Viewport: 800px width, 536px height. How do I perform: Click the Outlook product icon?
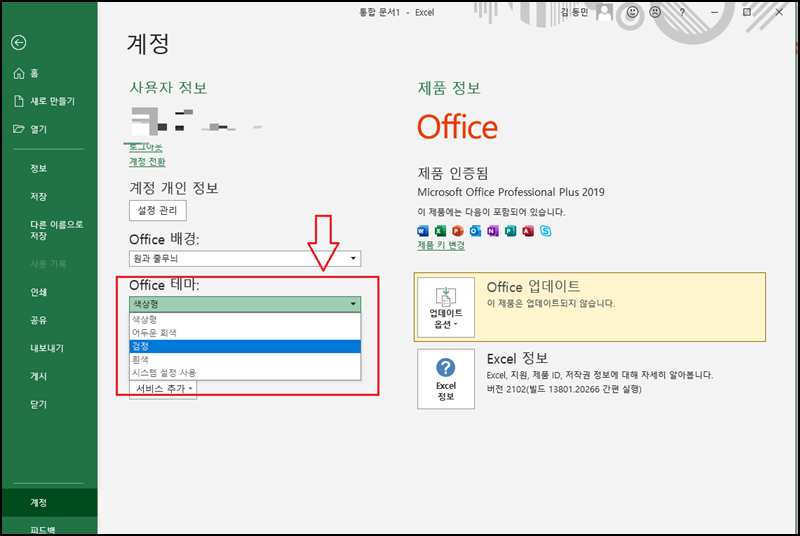475,231
